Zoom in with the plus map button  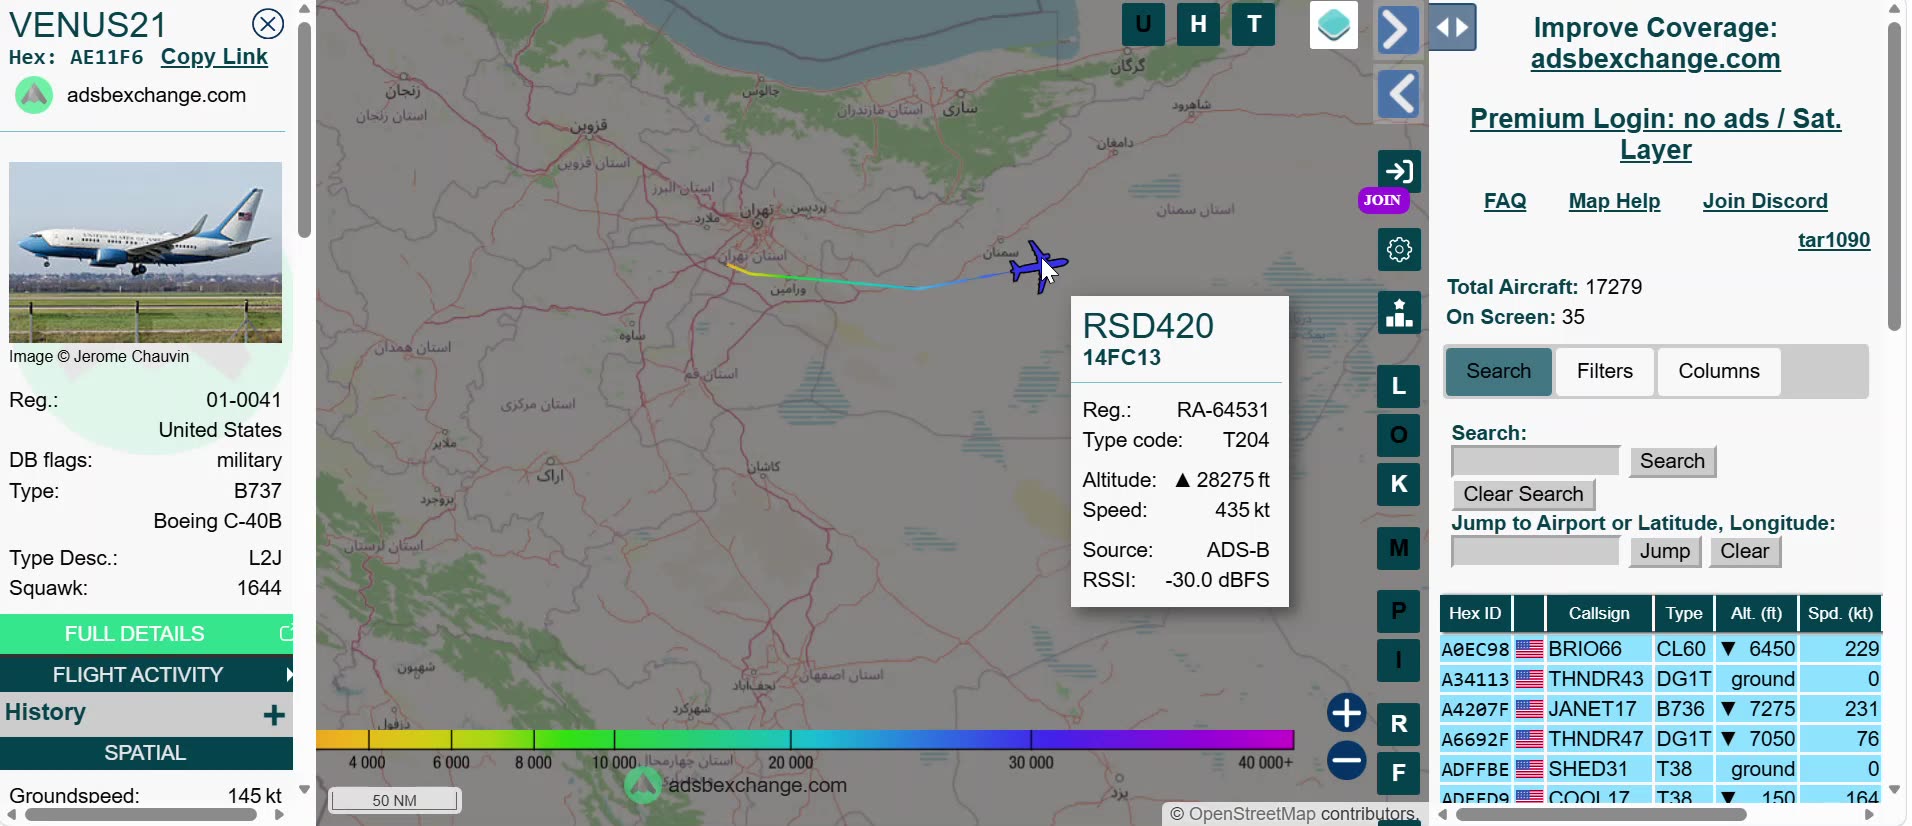tap(1346, 713)
